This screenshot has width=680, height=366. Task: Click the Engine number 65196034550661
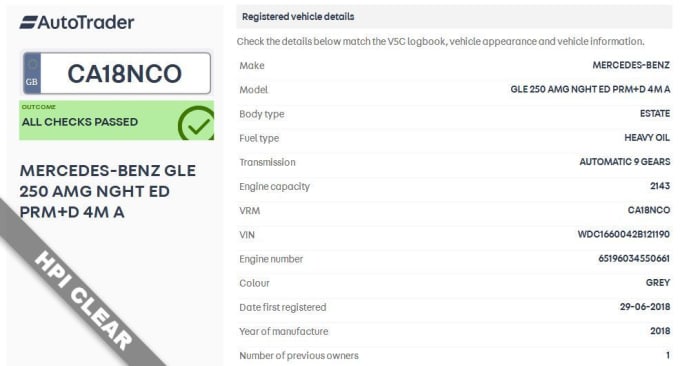pos(634,259)
